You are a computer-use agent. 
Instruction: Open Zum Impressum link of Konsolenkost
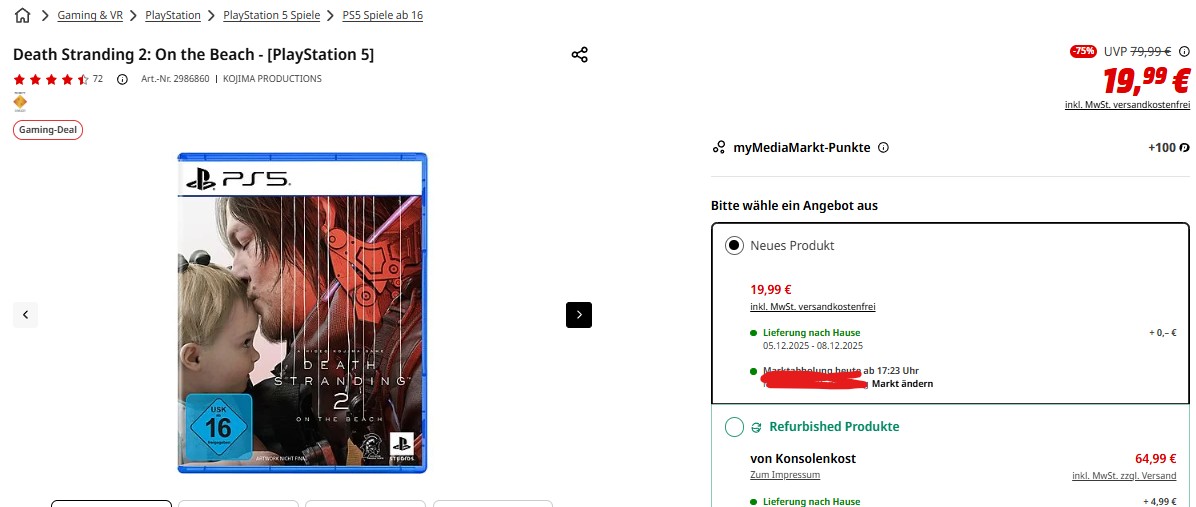click(x=785, y=475)
